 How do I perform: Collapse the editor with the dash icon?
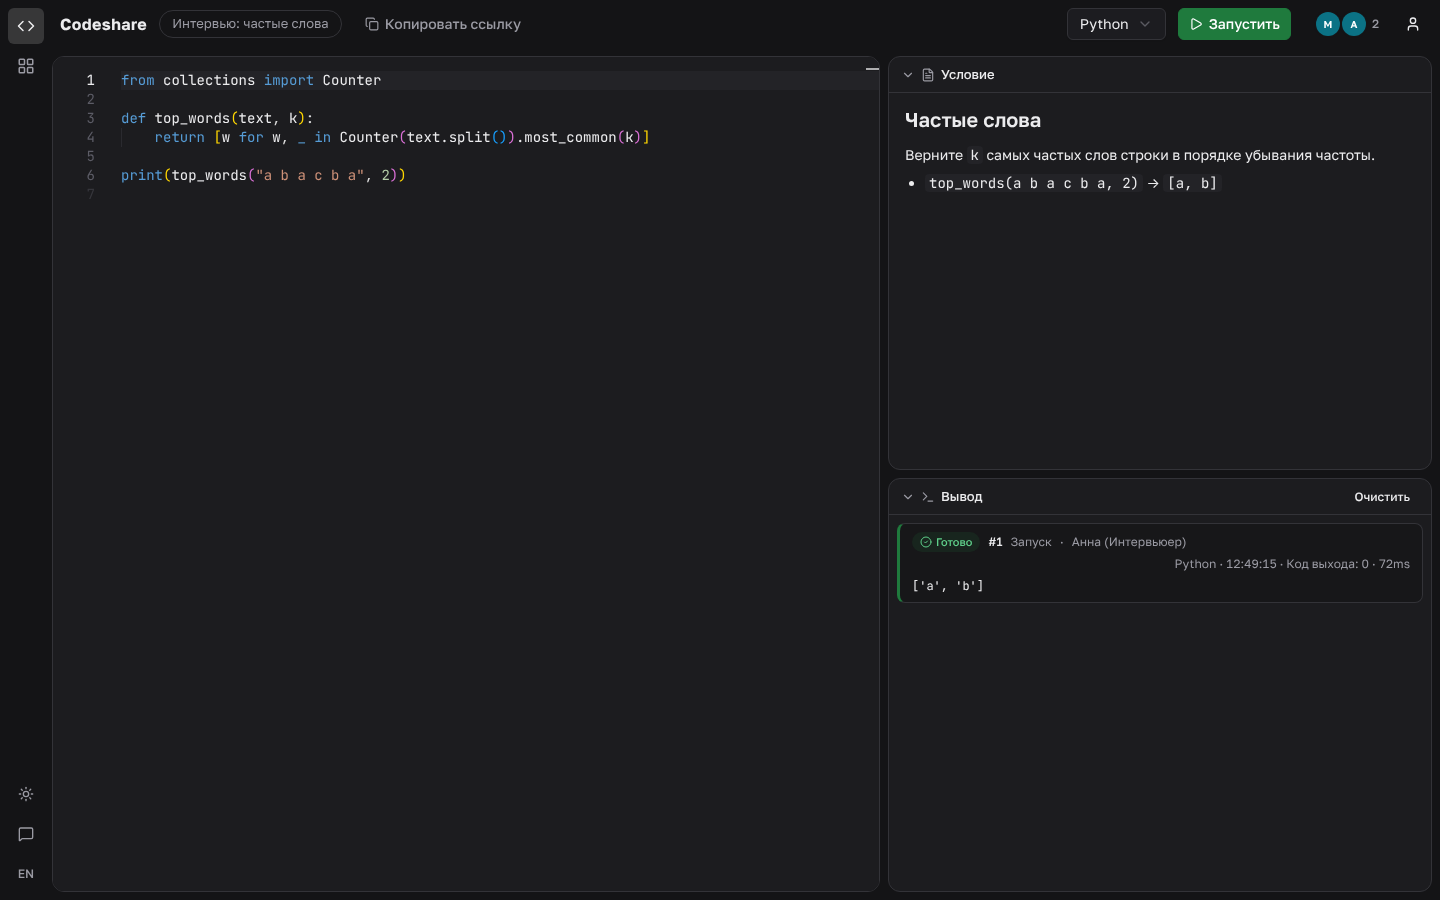[x=872, y=69]
